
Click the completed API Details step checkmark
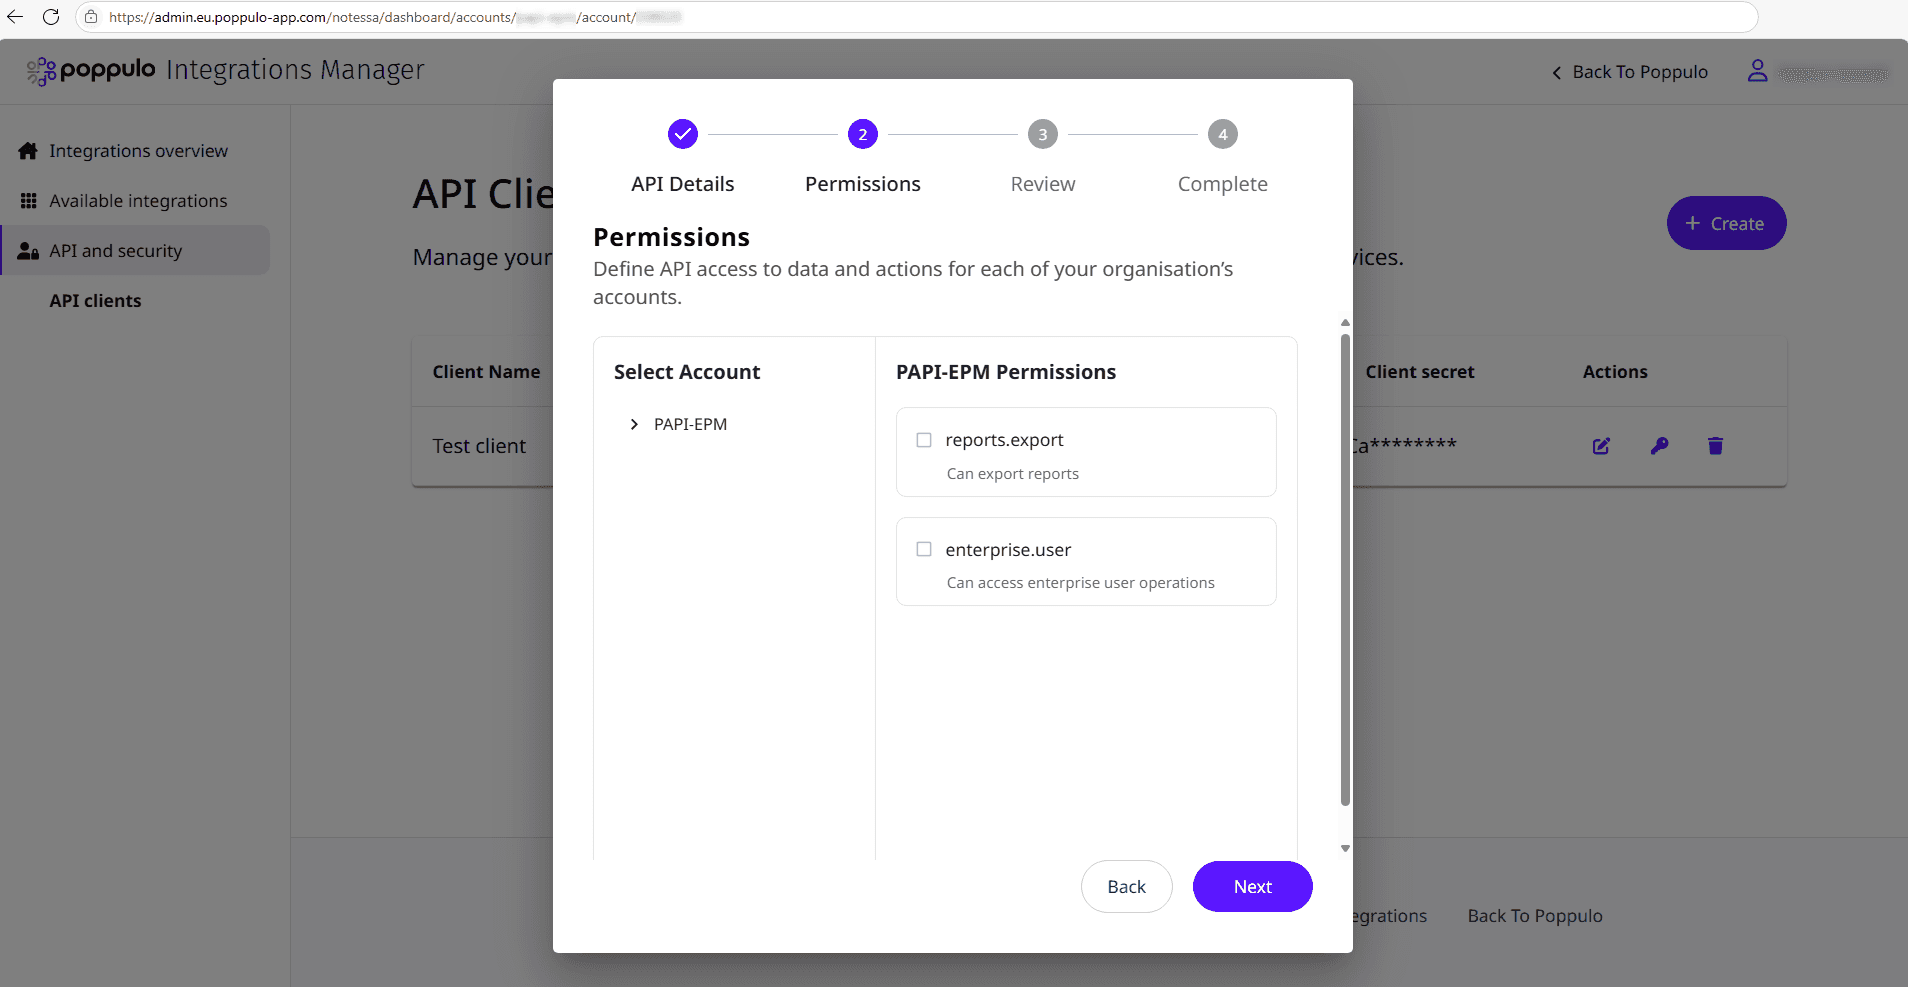(x=683, y=134)
